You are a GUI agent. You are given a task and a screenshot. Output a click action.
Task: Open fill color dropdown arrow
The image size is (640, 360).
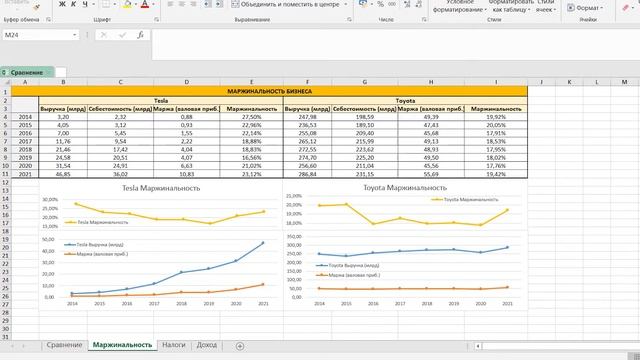pyautogui.click(x=136, y=4)
